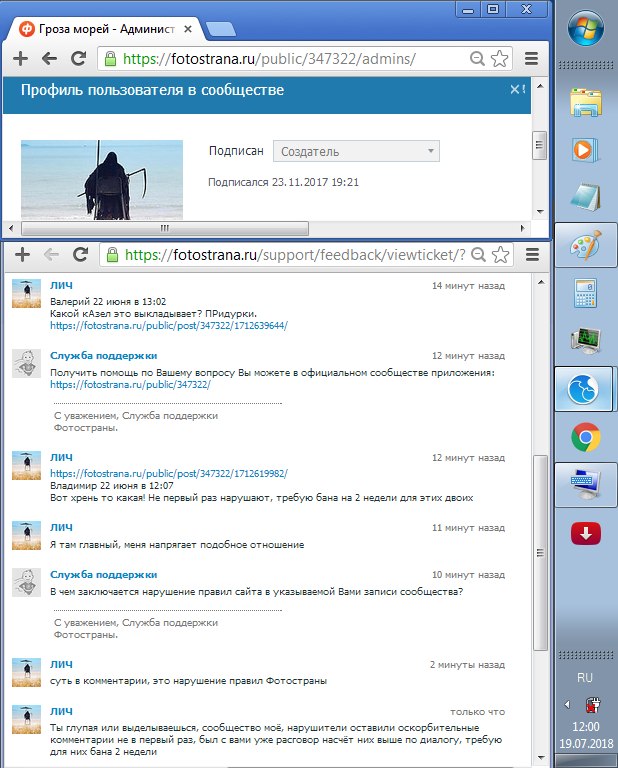
Task: Open the Chrome menu in the top window
Action: click(x=531, y=59)
